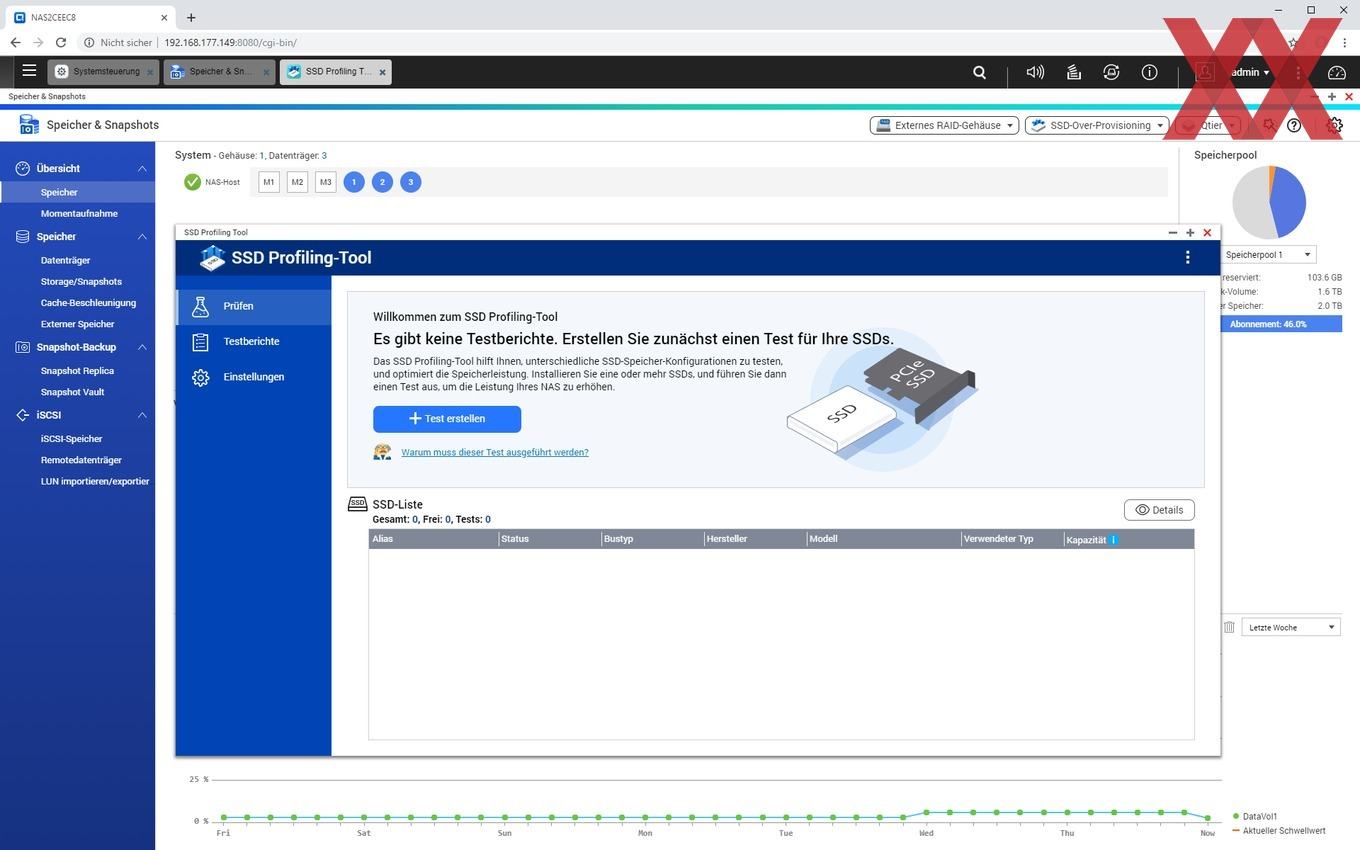
Task: Open Externes RAID-Gehäuse dropdown
Action: 944,125
